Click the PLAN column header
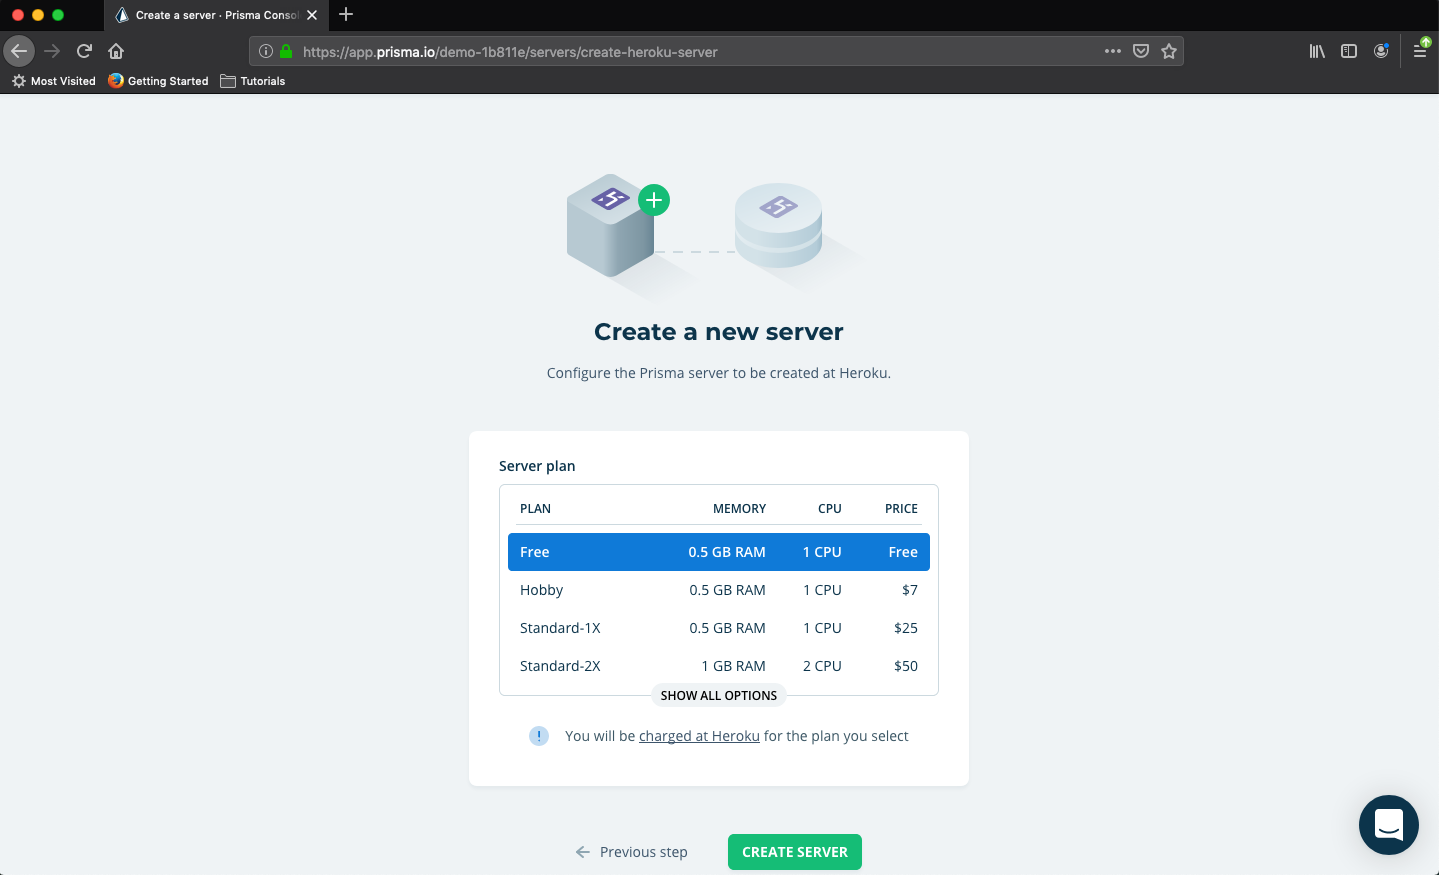The width and height of the screenshot is (1439, 875). (x=535, y=509)
